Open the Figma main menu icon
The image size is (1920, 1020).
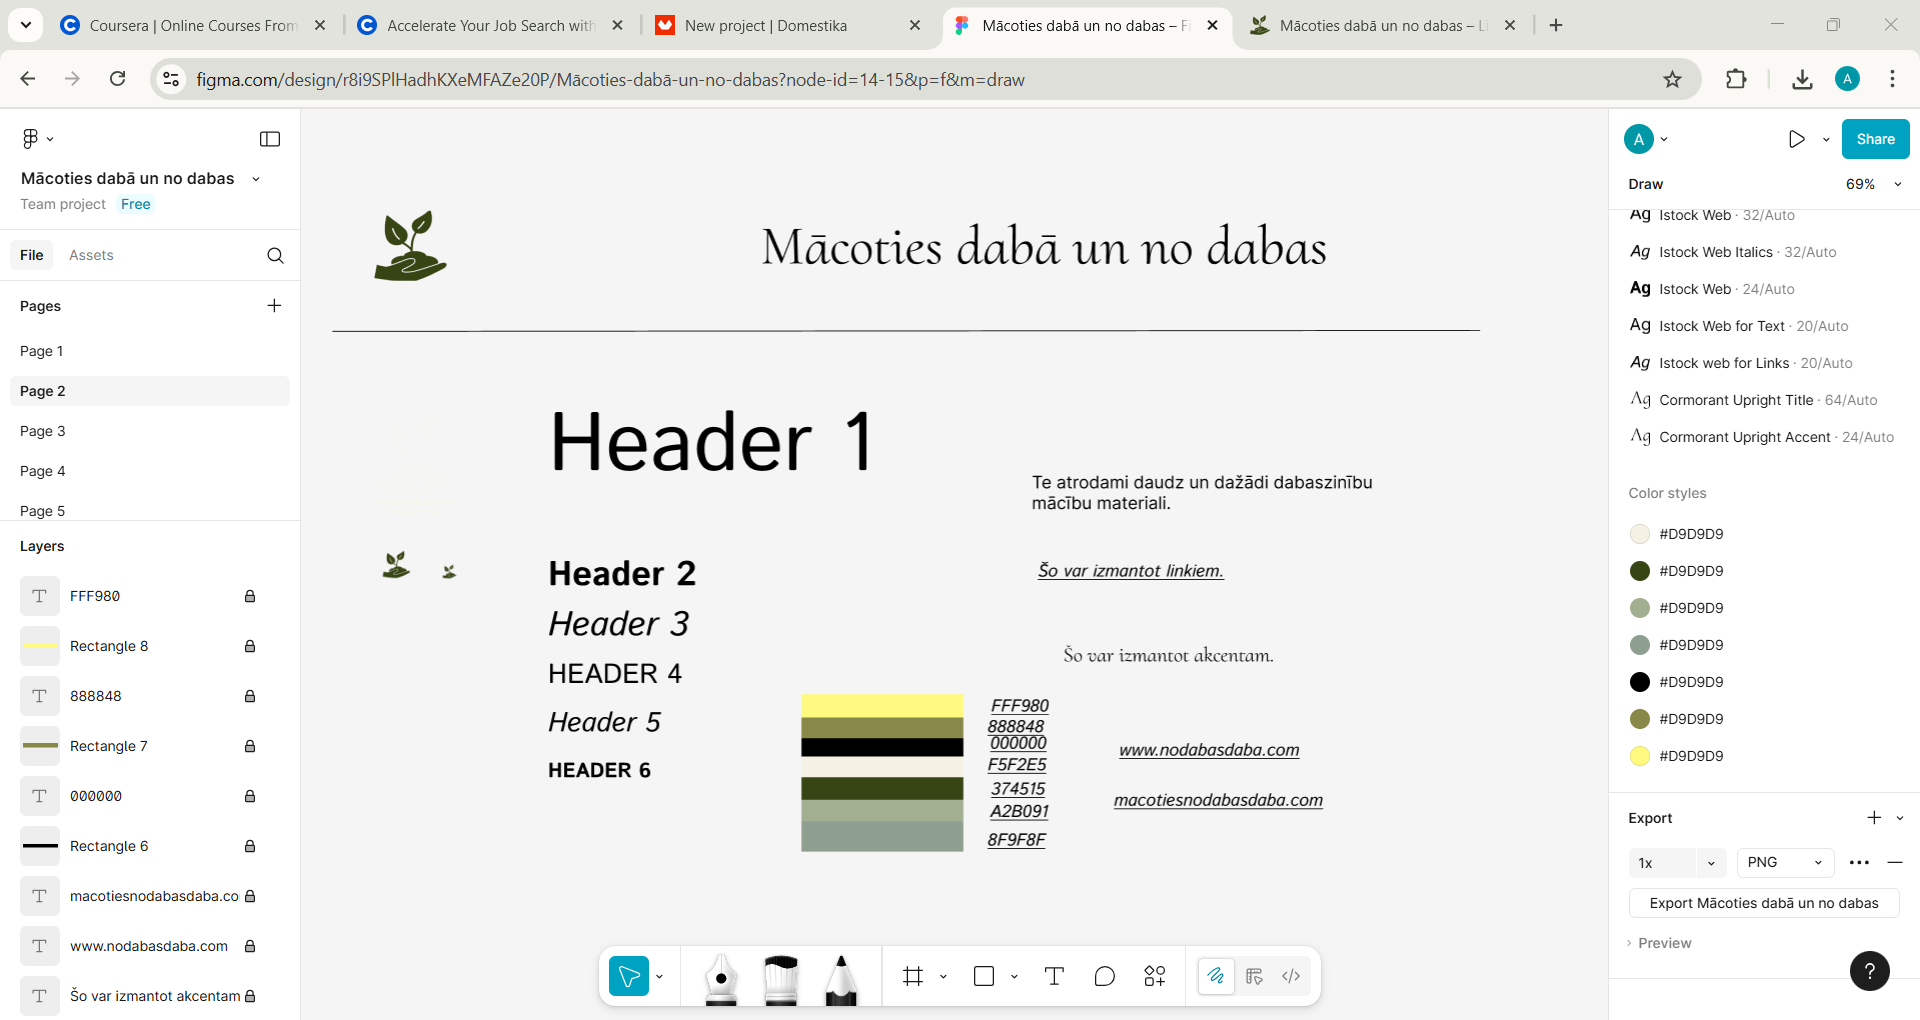tap(36, 139)
